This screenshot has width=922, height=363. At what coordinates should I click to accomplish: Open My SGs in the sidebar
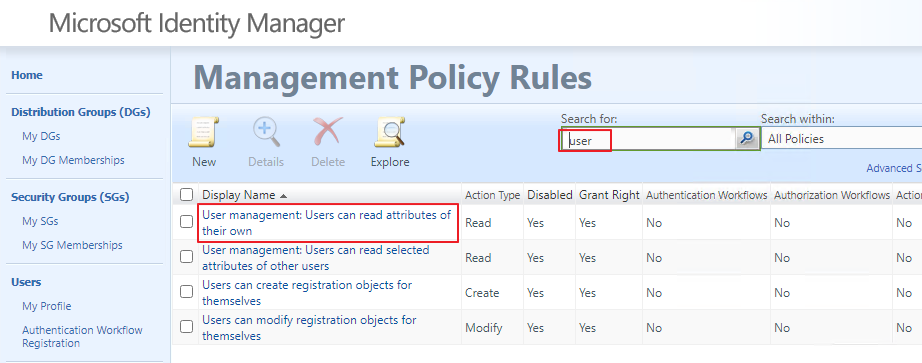[x=40, y=221]
